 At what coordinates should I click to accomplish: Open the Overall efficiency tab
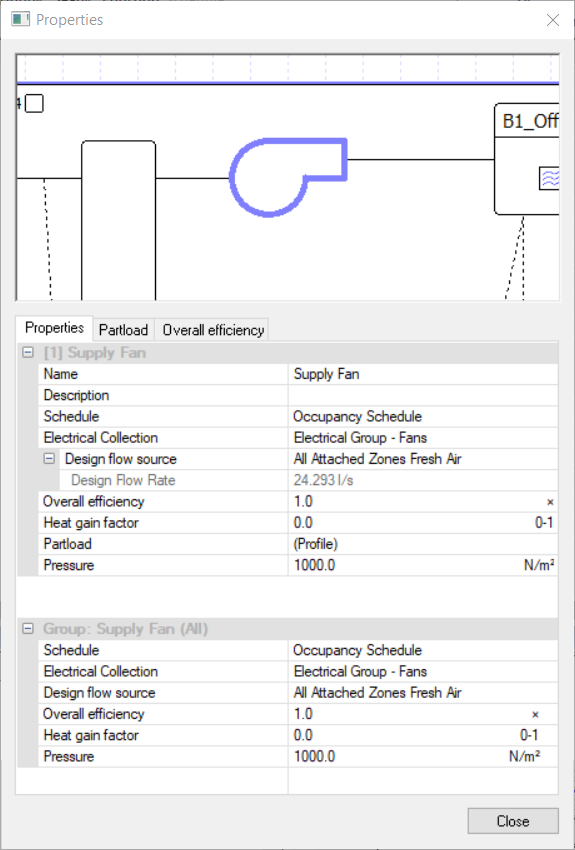[214, 330]
